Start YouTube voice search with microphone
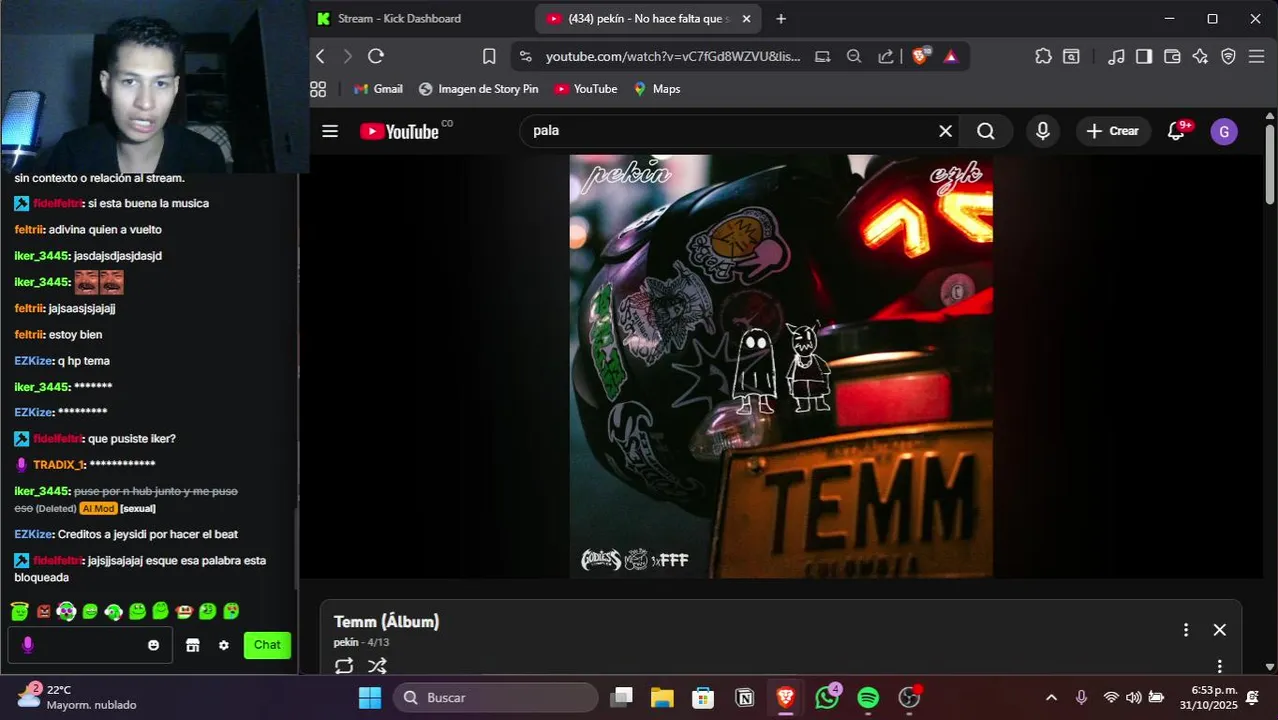Viewport: 1278px width, 720px height. 1043,131
